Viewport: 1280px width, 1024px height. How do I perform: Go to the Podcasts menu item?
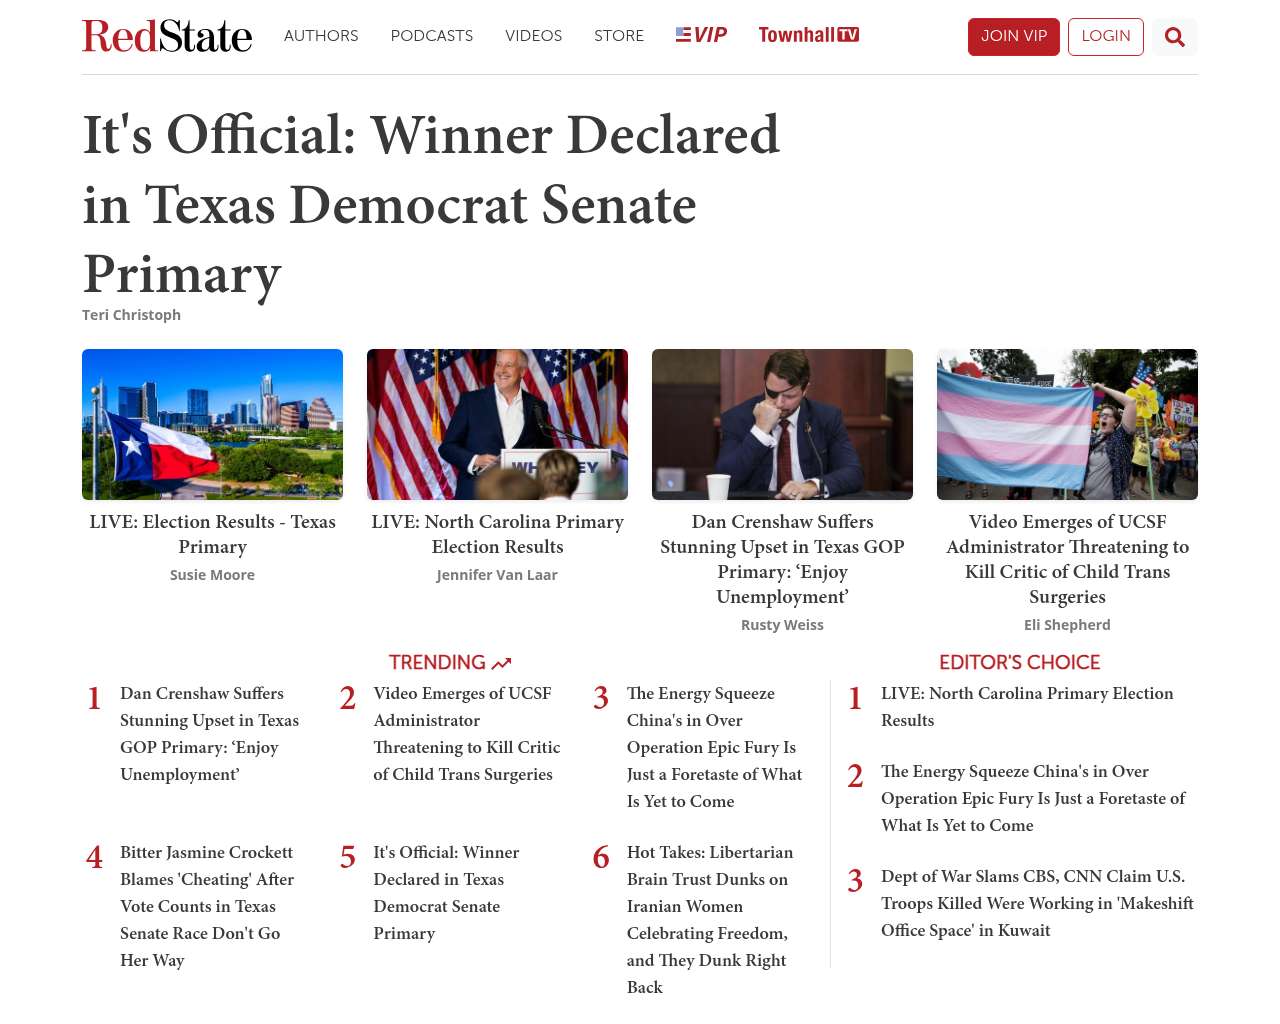(432, 36)
